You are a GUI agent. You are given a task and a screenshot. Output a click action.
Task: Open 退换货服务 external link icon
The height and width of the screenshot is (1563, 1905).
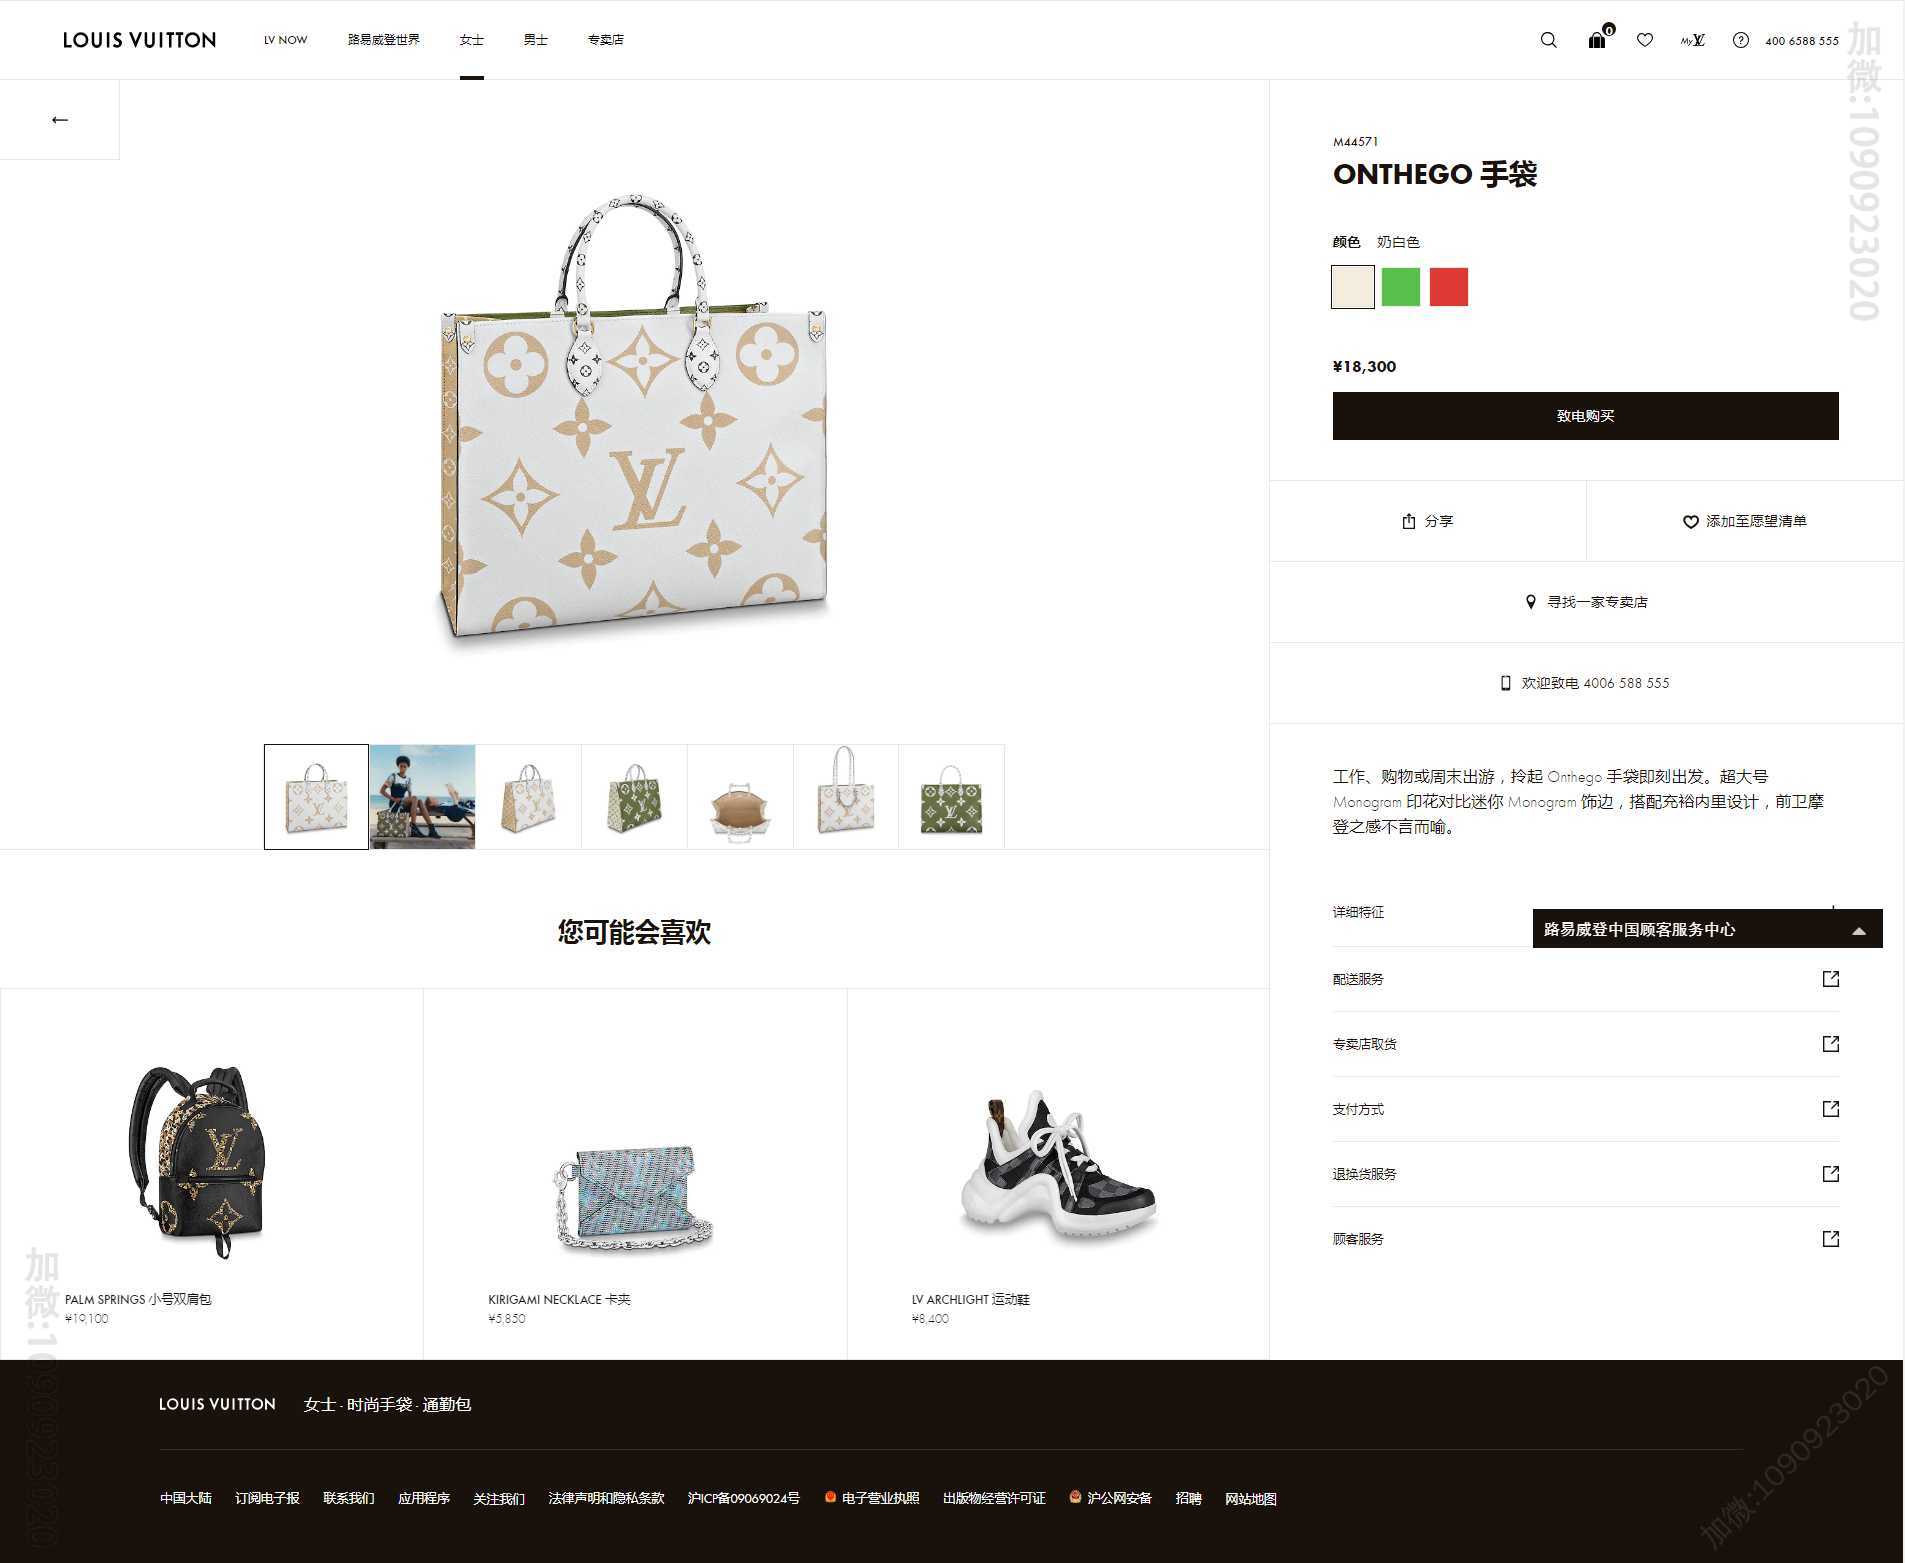1830,1173
